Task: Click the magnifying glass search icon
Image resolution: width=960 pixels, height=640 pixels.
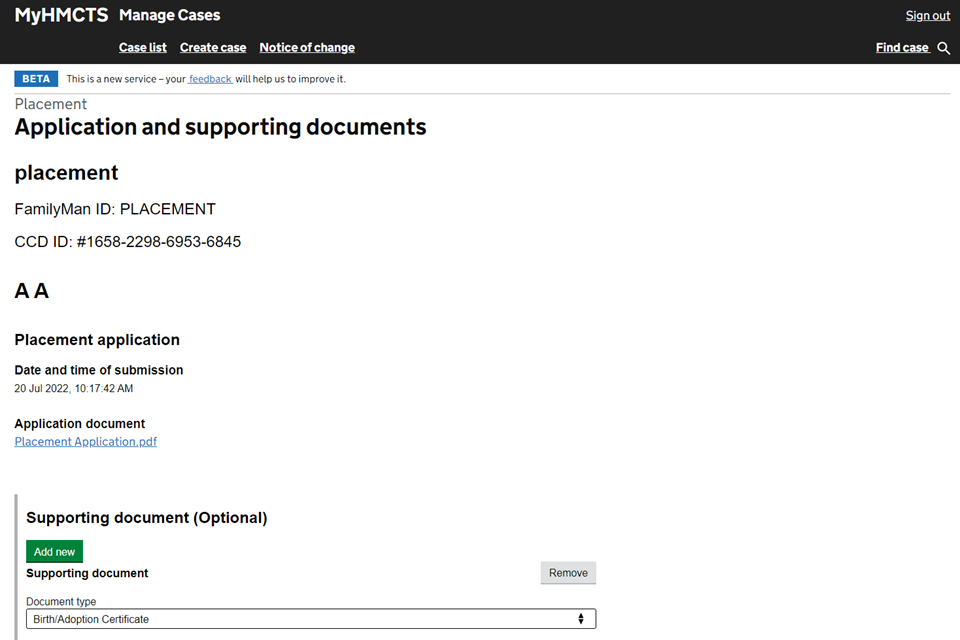Action: [943, 48]
